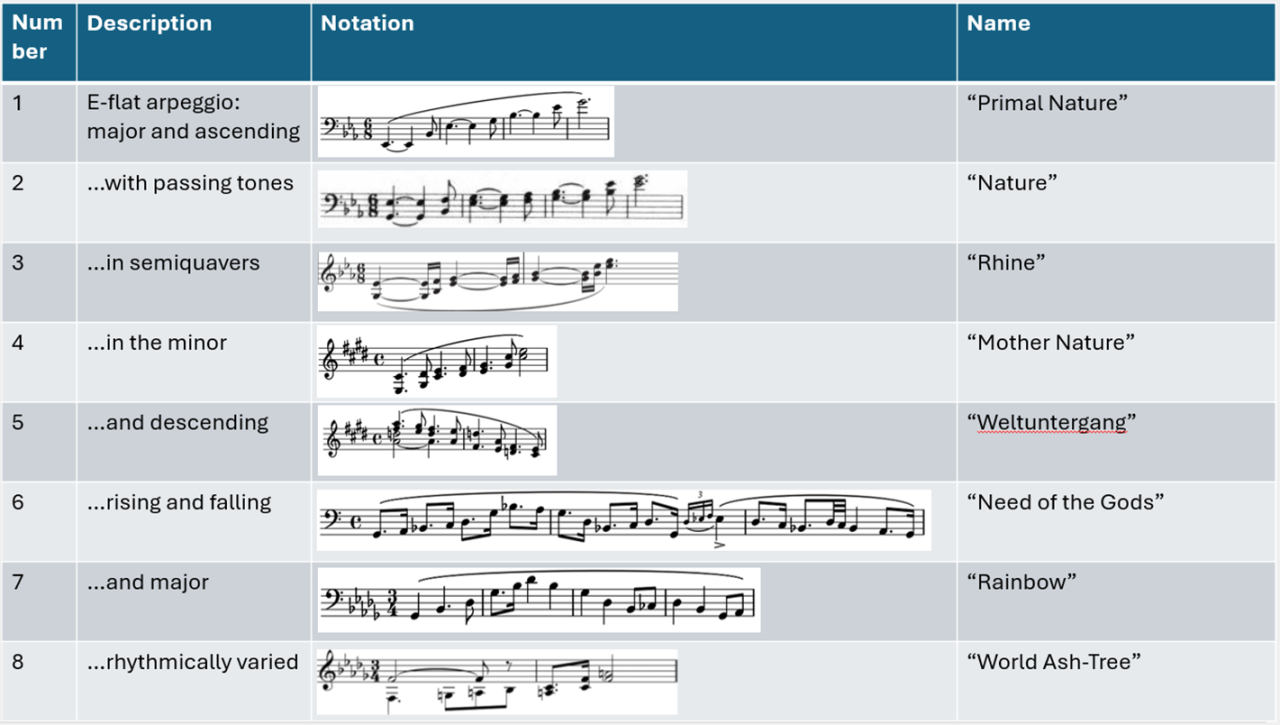Click the Notation column header
Screen dimensions: 1280x725
(634, 42)
